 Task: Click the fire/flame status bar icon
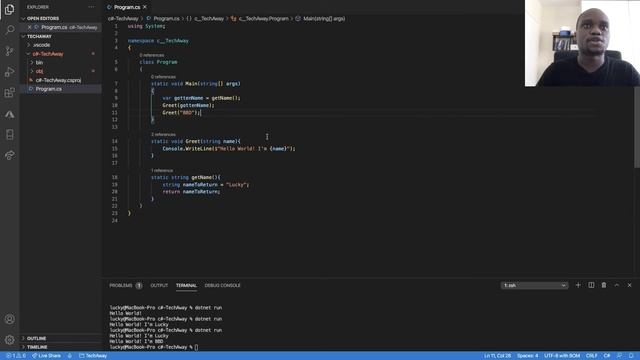coord(70,356)
